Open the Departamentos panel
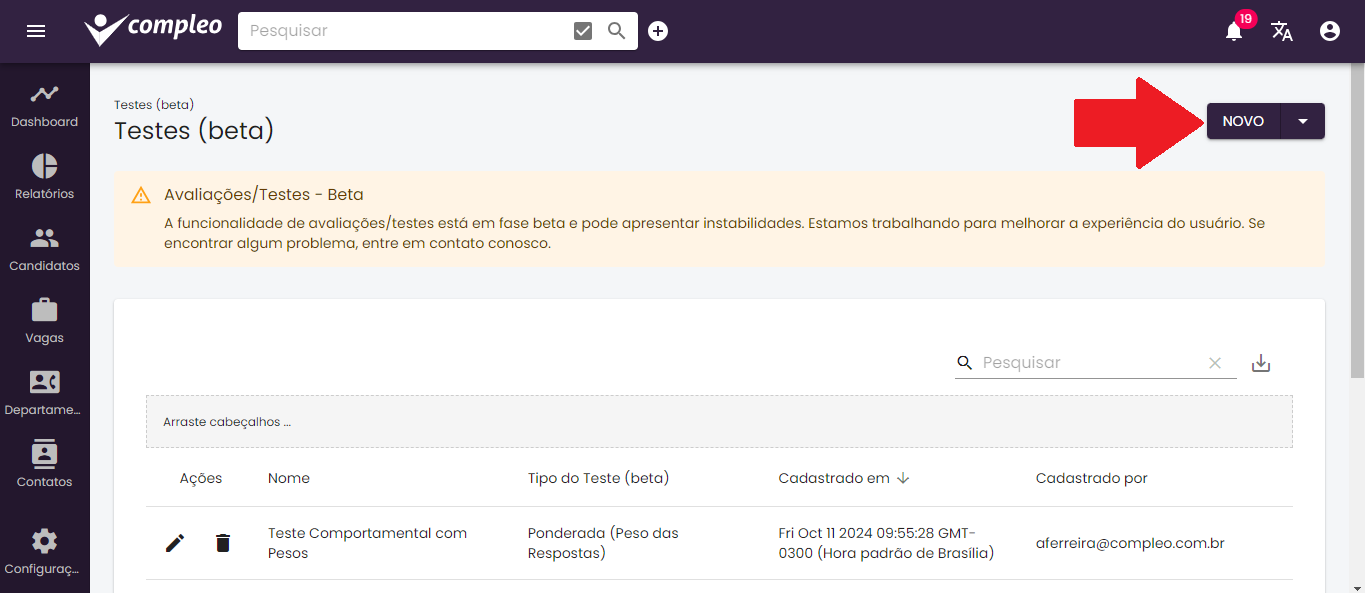Viewport: 1365px width, 593px height. [44, 393]
